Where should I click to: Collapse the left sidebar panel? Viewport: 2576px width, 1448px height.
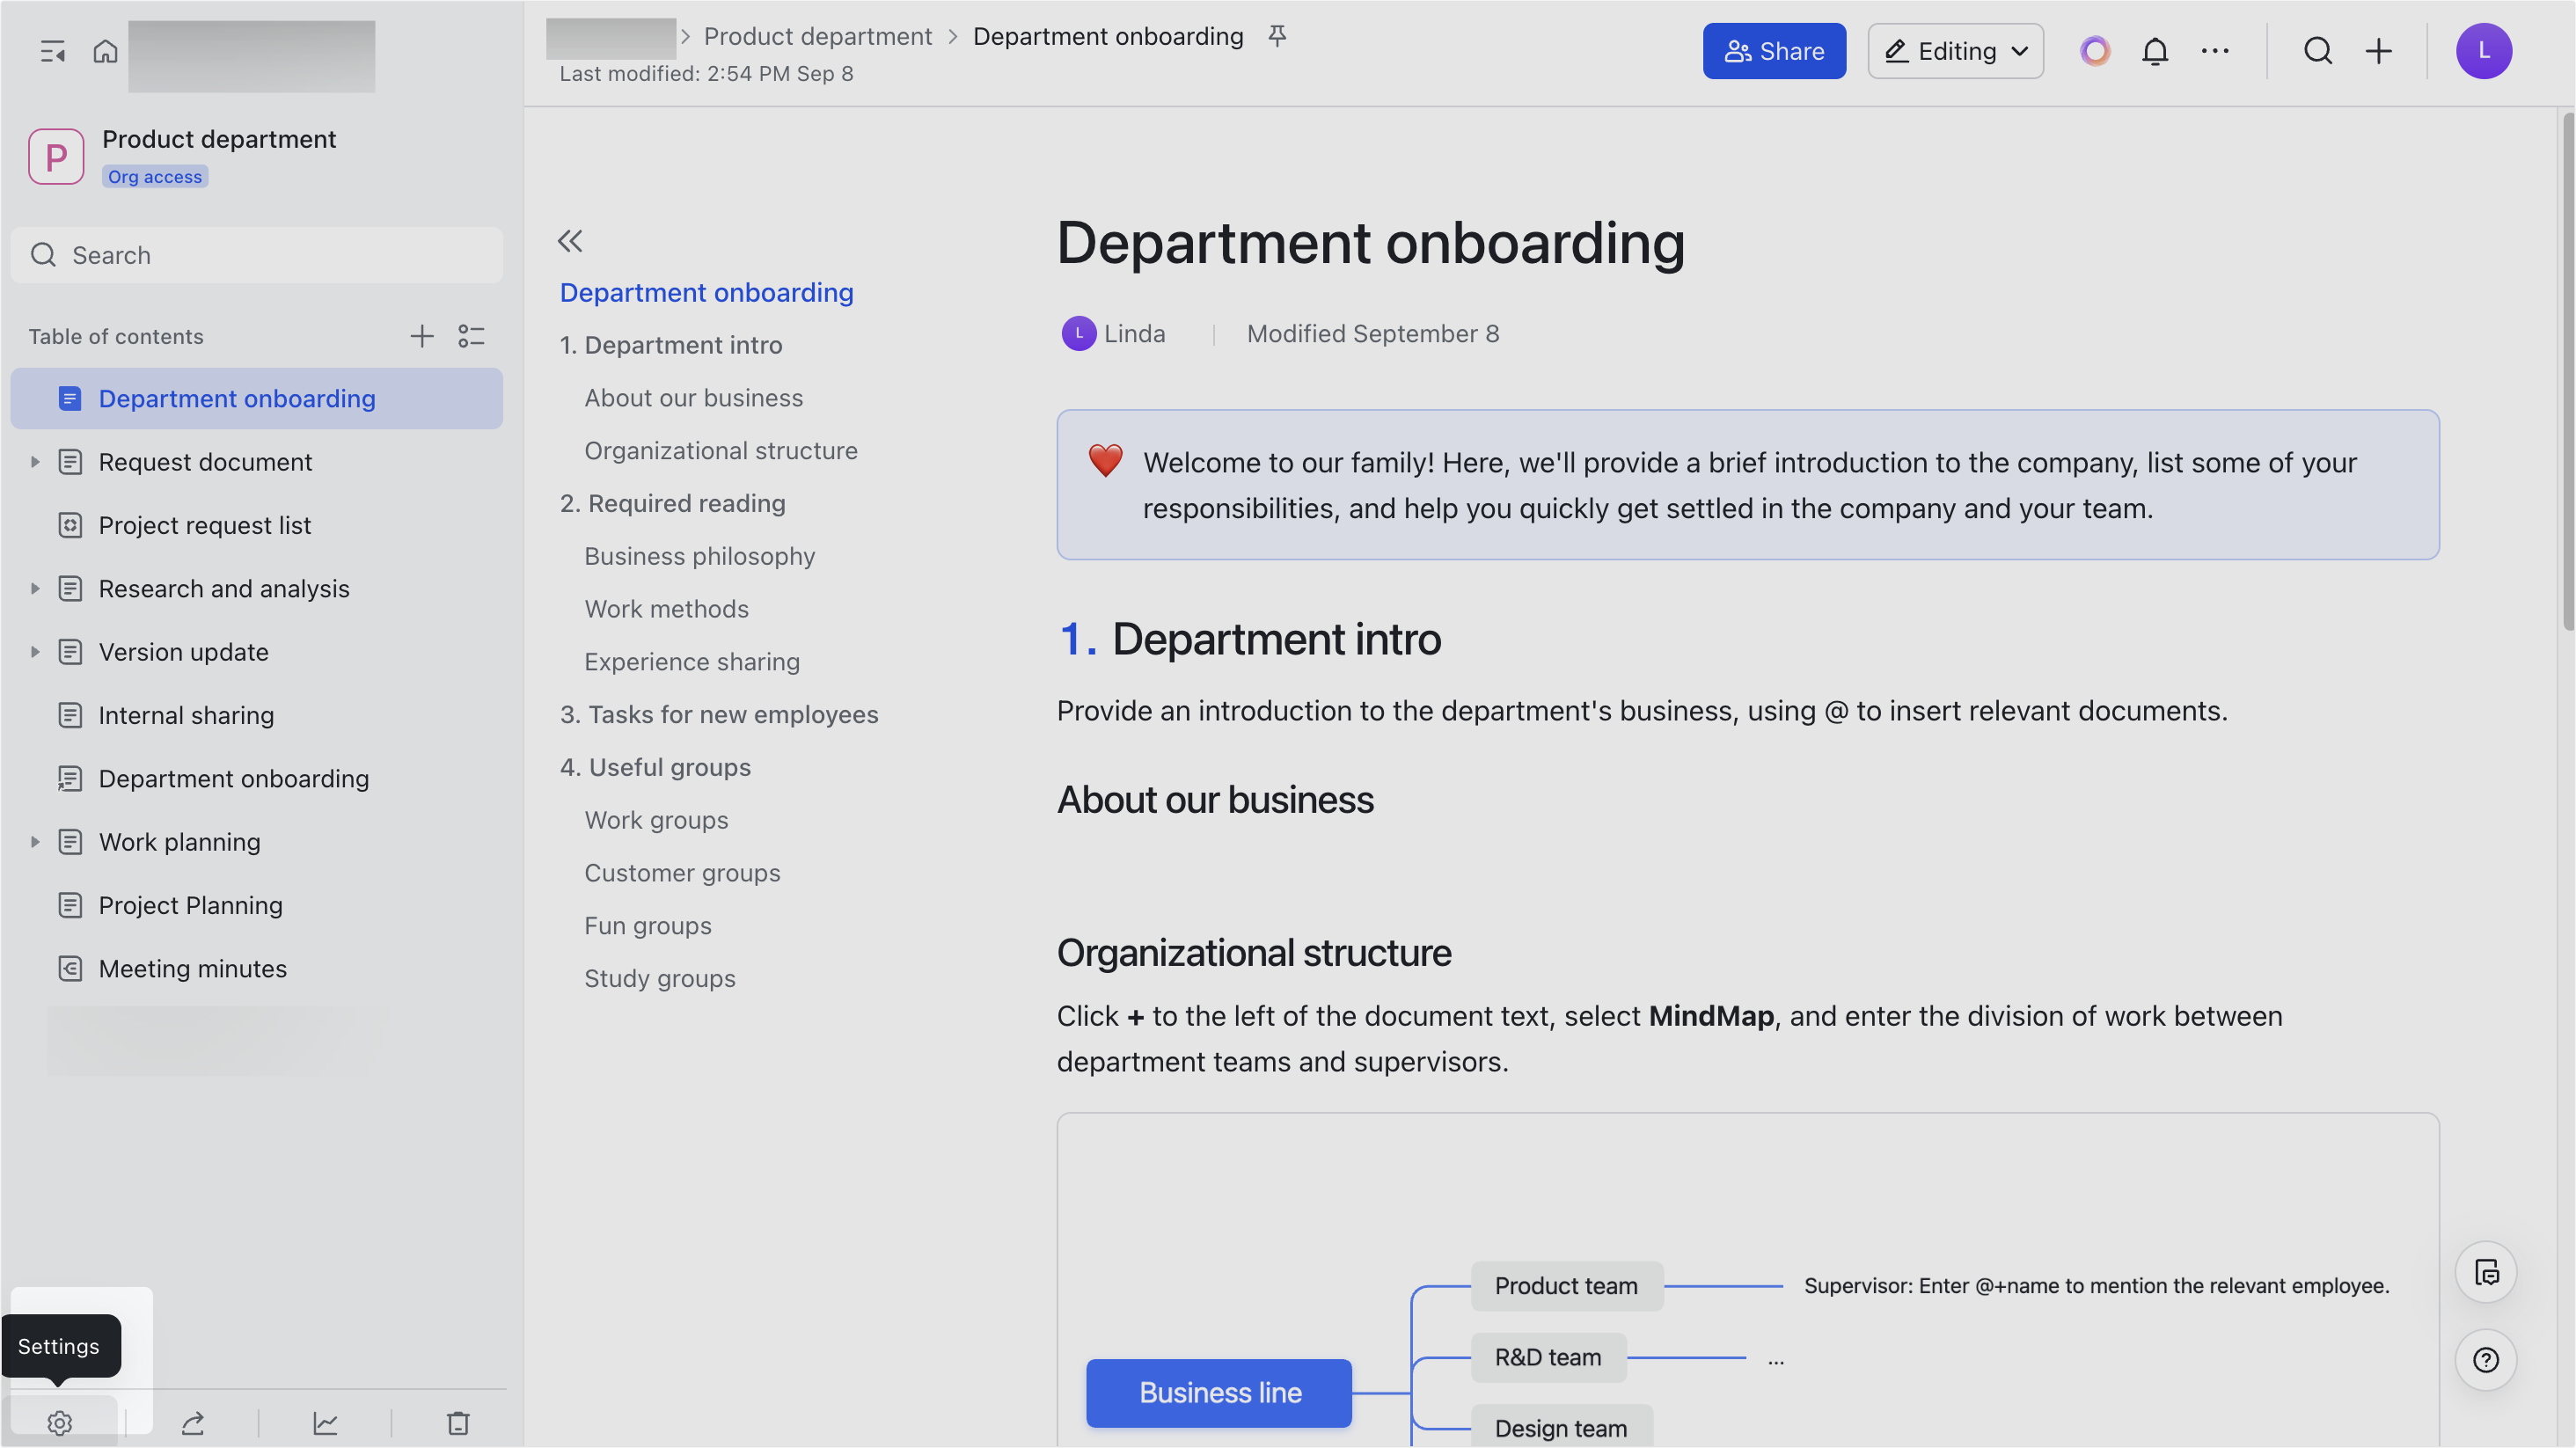click(x=52, y=51)
